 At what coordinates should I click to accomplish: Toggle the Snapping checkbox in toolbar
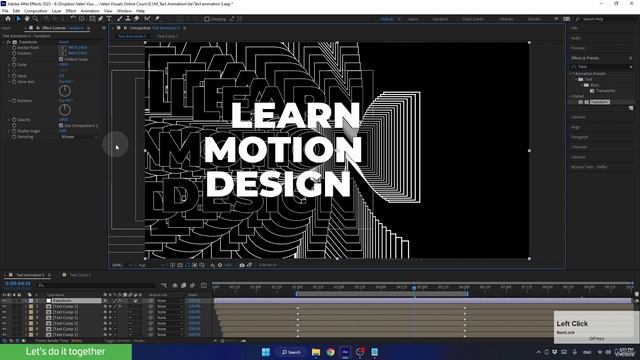point(207,19)
